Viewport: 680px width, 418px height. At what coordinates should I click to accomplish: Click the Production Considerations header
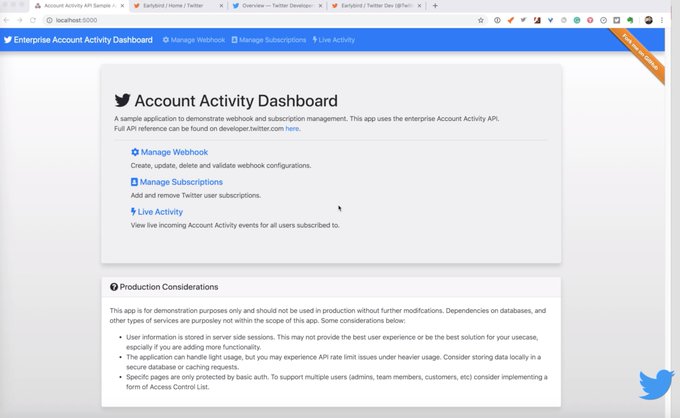[x=331, y=287]
